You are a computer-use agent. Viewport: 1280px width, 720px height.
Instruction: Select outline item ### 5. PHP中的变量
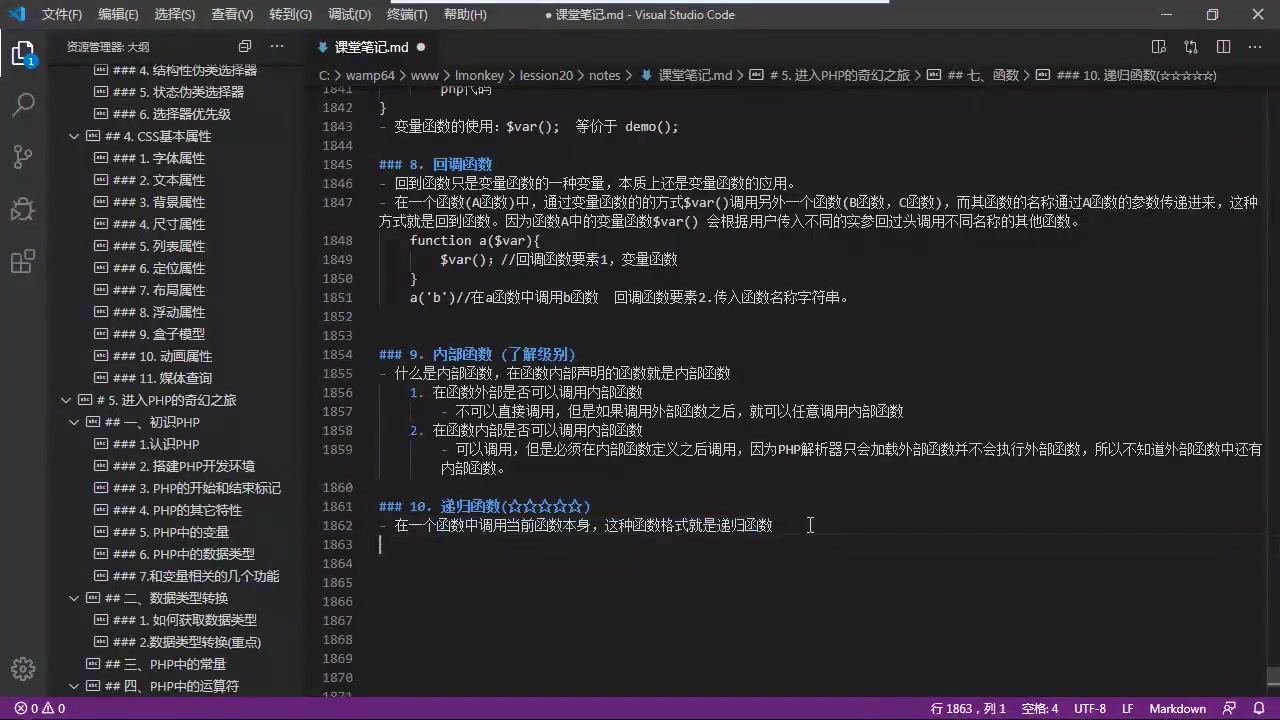point(171,532)
